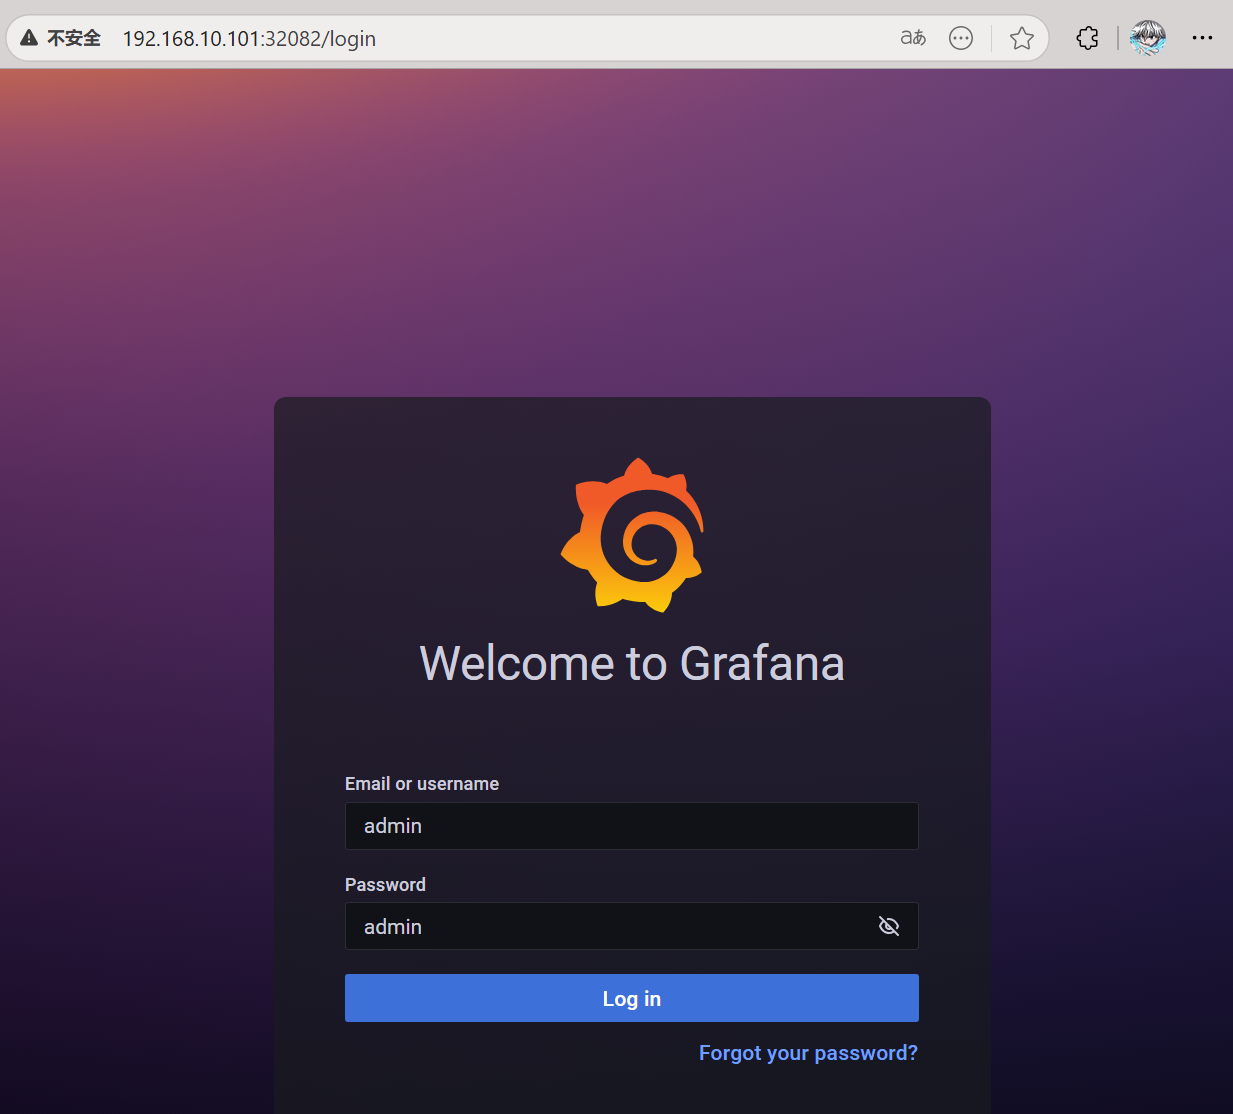Click the circled three-dots icon in address bar
The image size is (1233, 1114).
961,38
